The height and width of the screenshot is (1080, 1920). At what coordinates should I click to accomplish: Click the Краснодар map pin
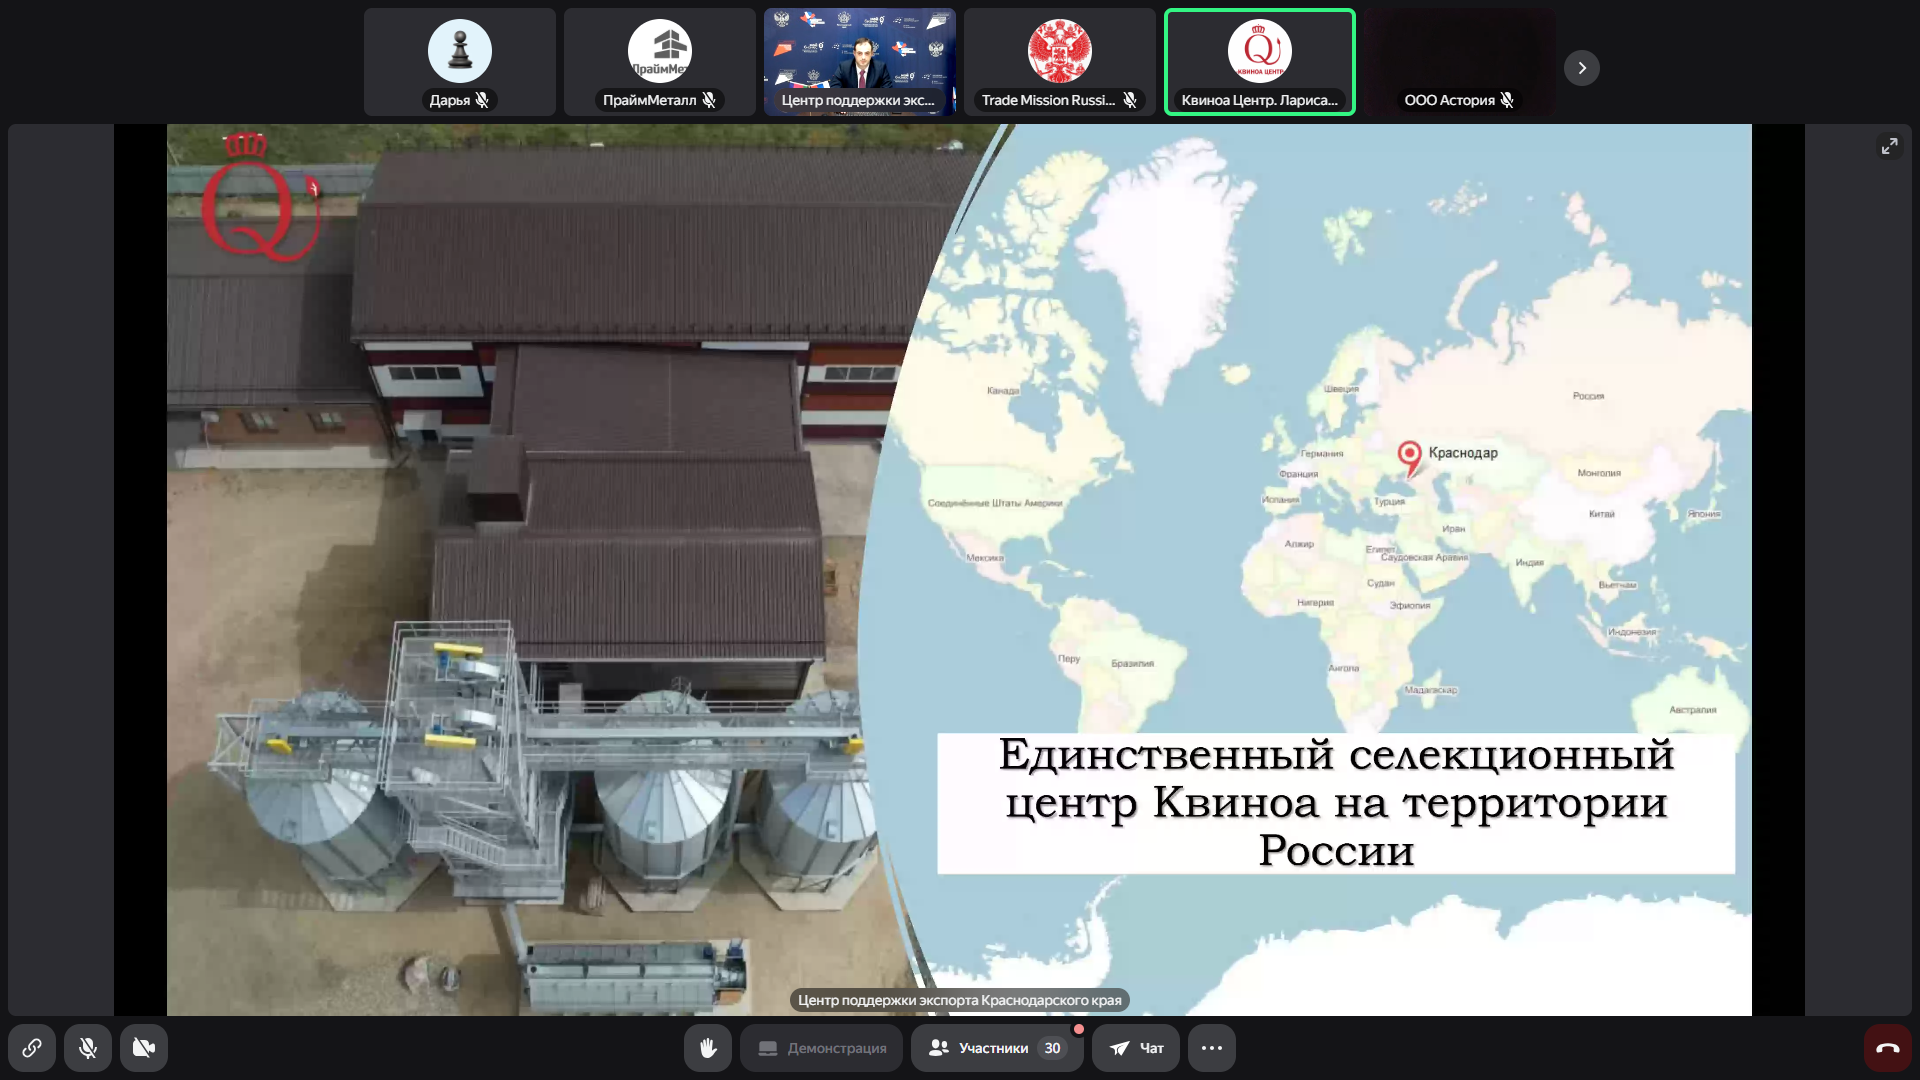coord(1409,458)
